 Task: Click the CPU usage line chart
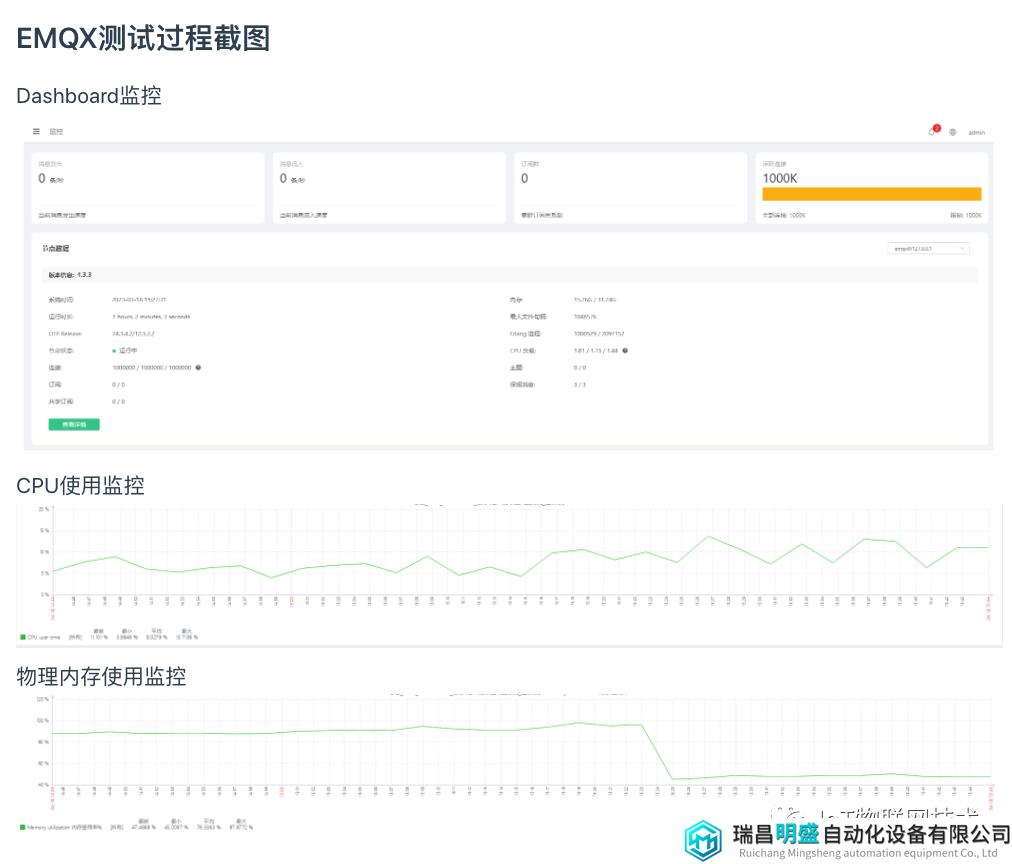[x=521, y=552]
